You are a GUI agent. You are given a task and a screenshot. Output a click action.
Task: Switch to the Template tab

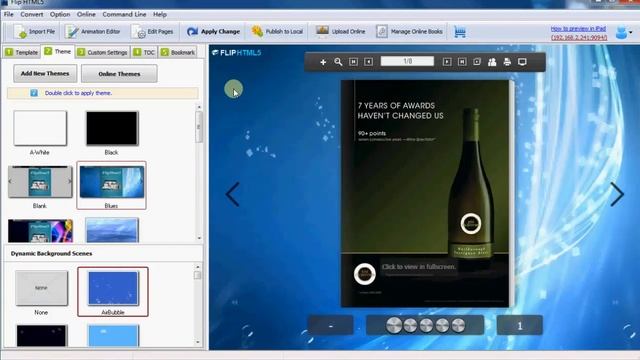[x=22, y=52]
